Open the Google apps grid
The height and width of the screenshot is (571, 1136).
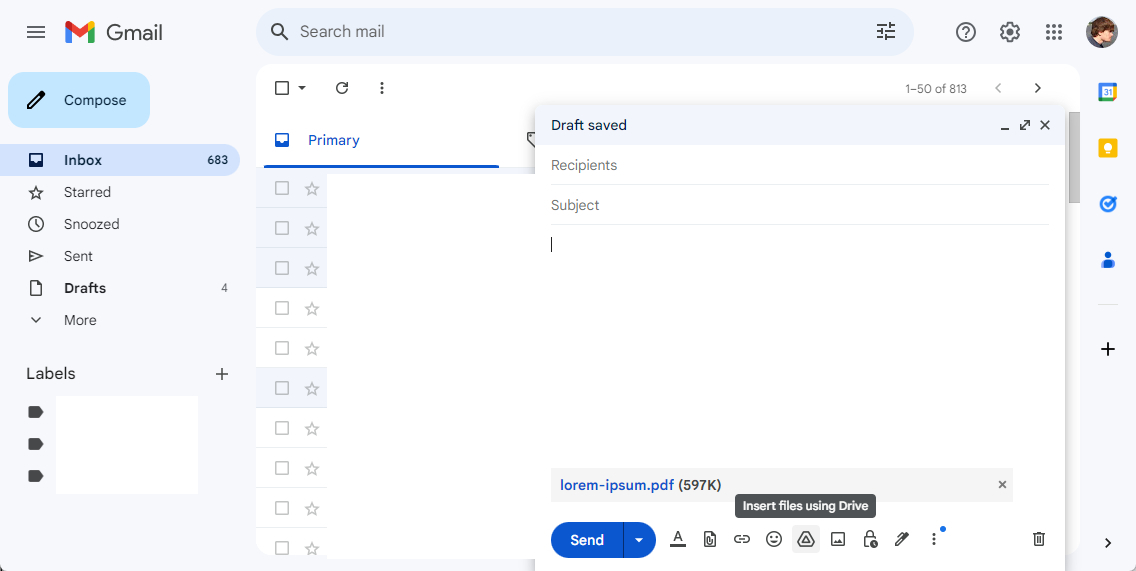point(1053,32)
